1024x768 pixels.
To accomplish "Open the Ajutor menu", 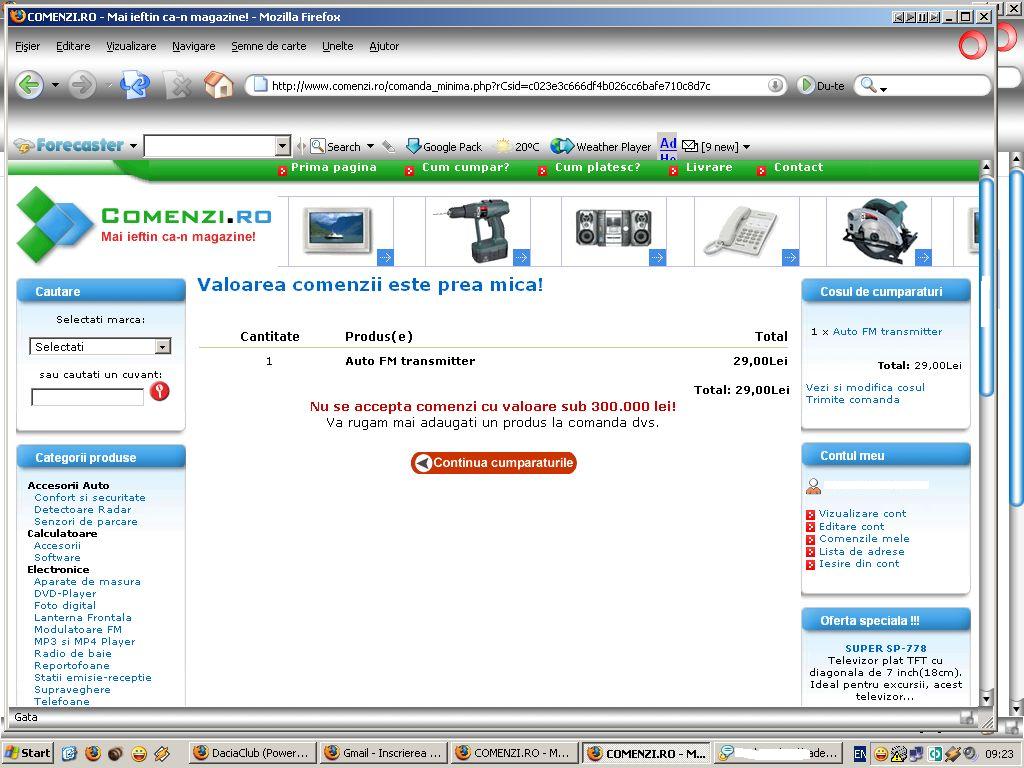I will point(384,46).
